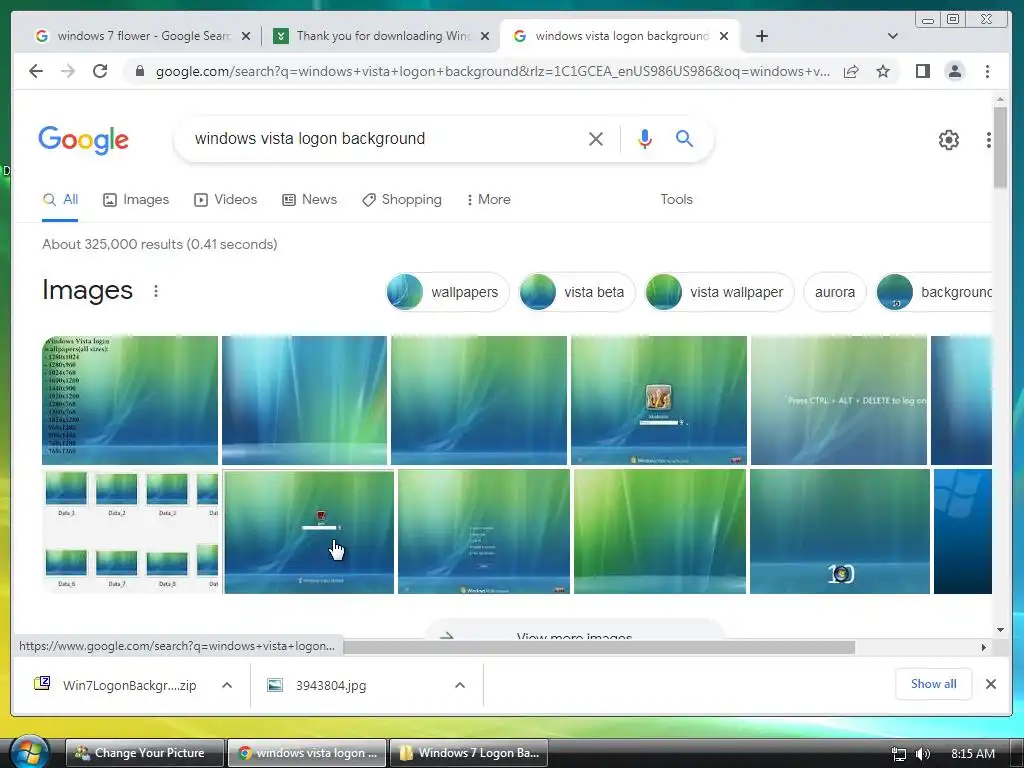
Task: Close the Thank you for downloading tab
Action: (485, 36)
